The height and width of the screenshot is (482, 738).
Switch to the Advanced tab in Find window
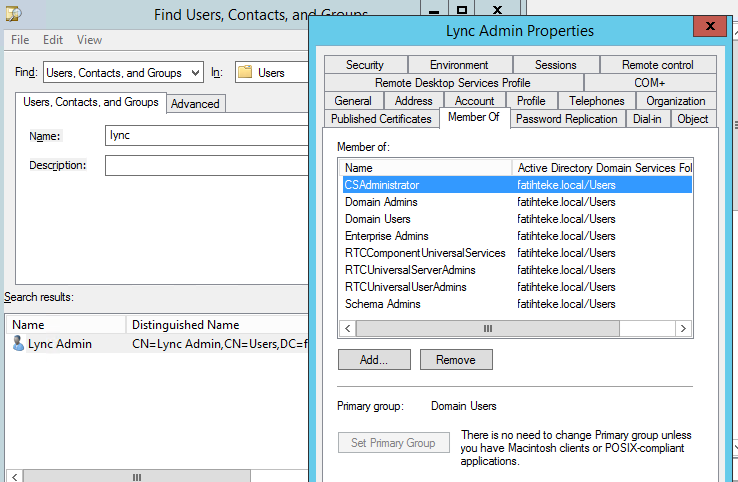[x=195, y=104]
